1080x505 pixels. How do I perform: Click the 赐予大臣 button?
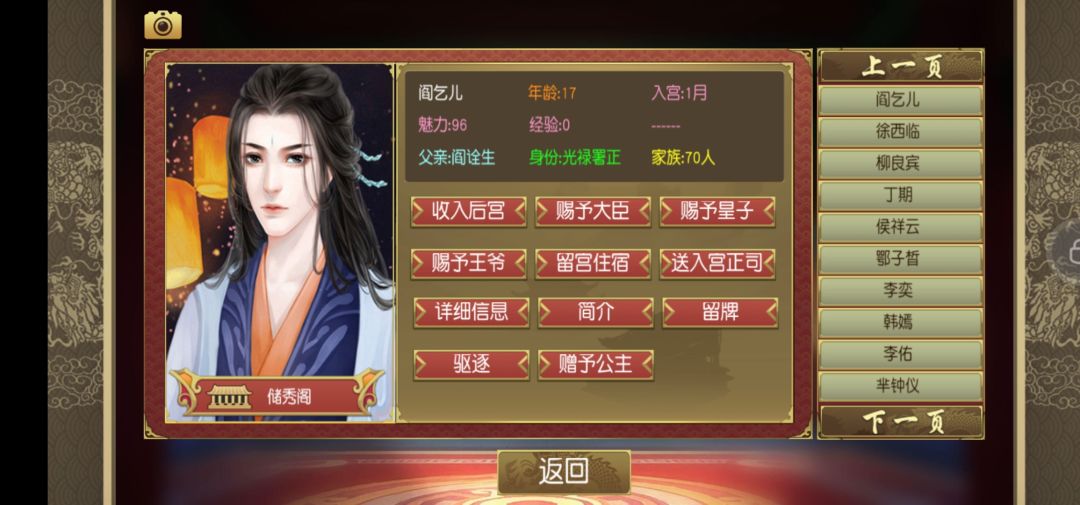tap(593, 212)
